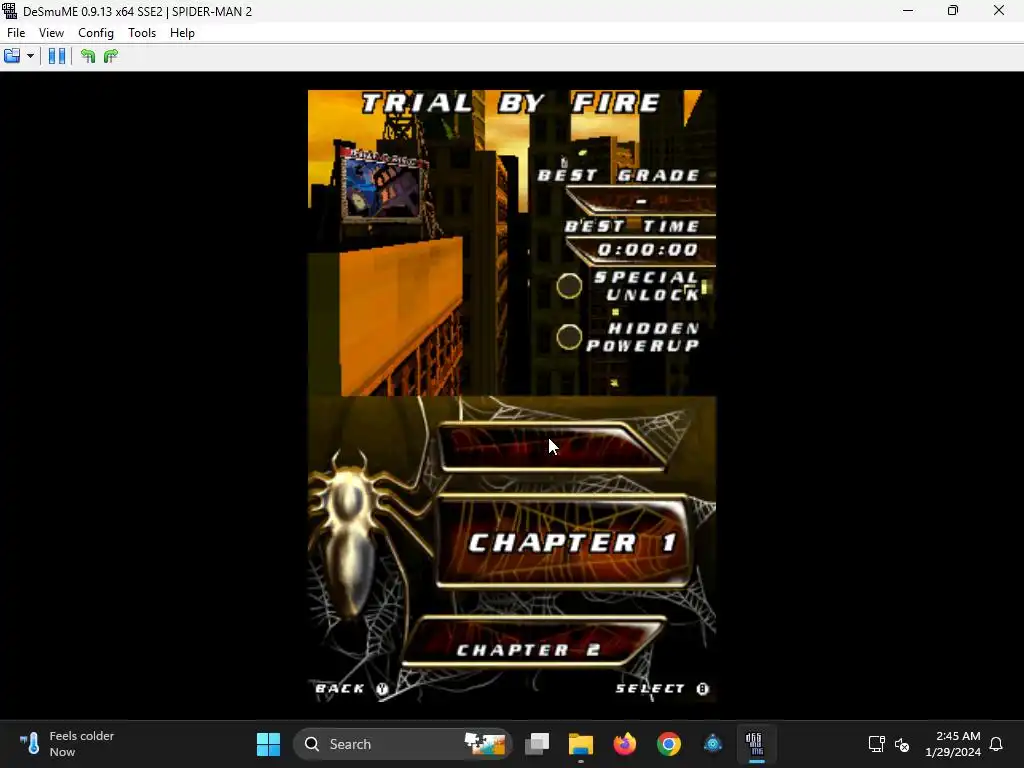Open the Tools menu

[x=142, y=33]
